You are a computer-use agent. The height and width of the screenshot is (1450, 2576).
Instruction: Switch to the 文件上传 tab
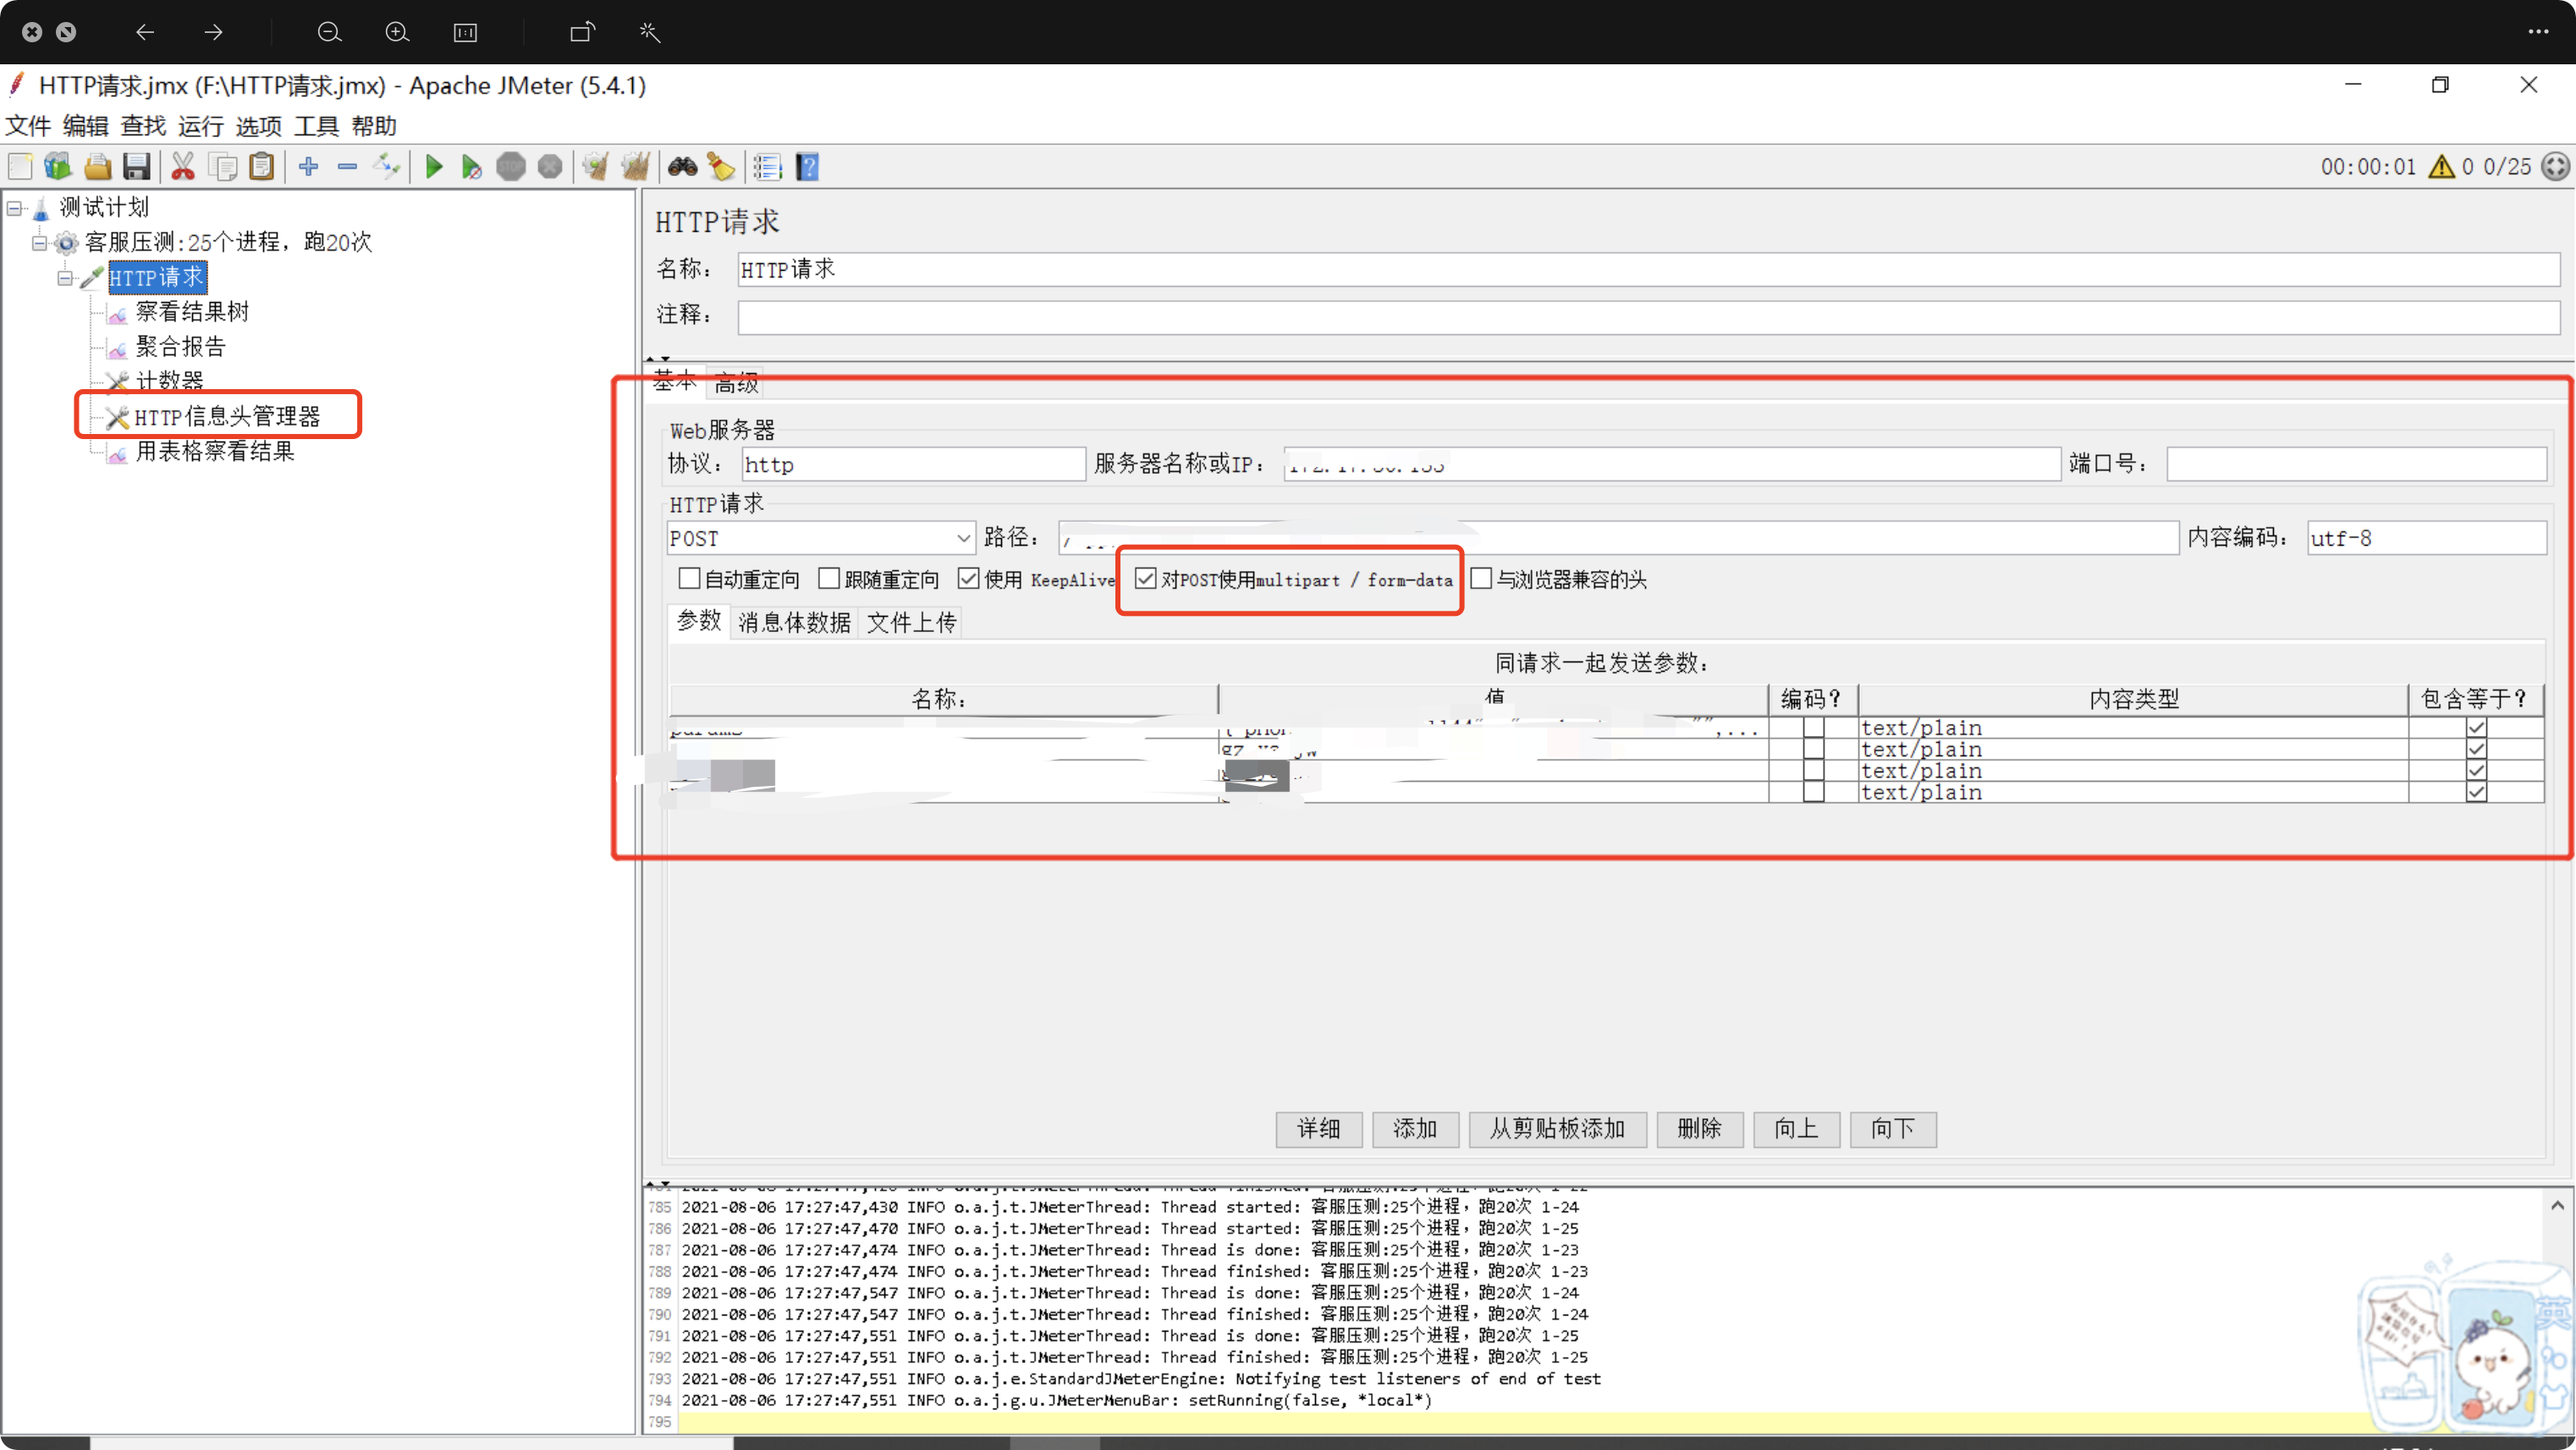click(911, 622)
